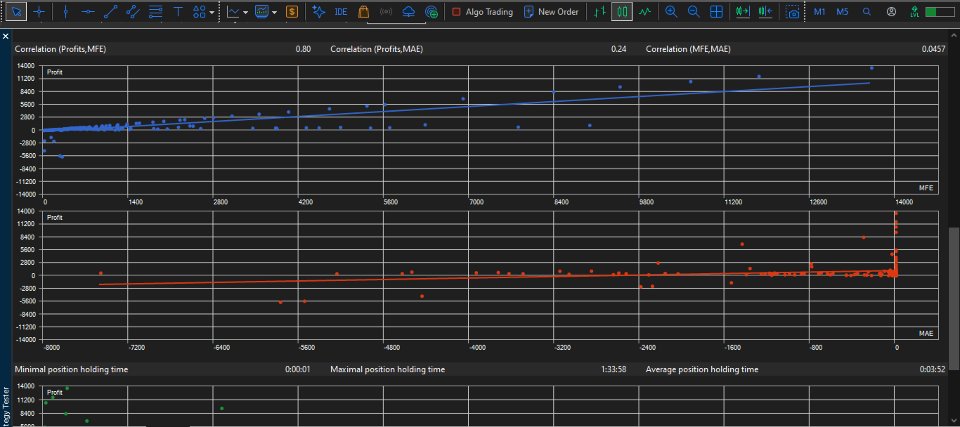Click the Average position holding time value 0:03:52
The image size is (960, 427).
(x=932, y=369)
